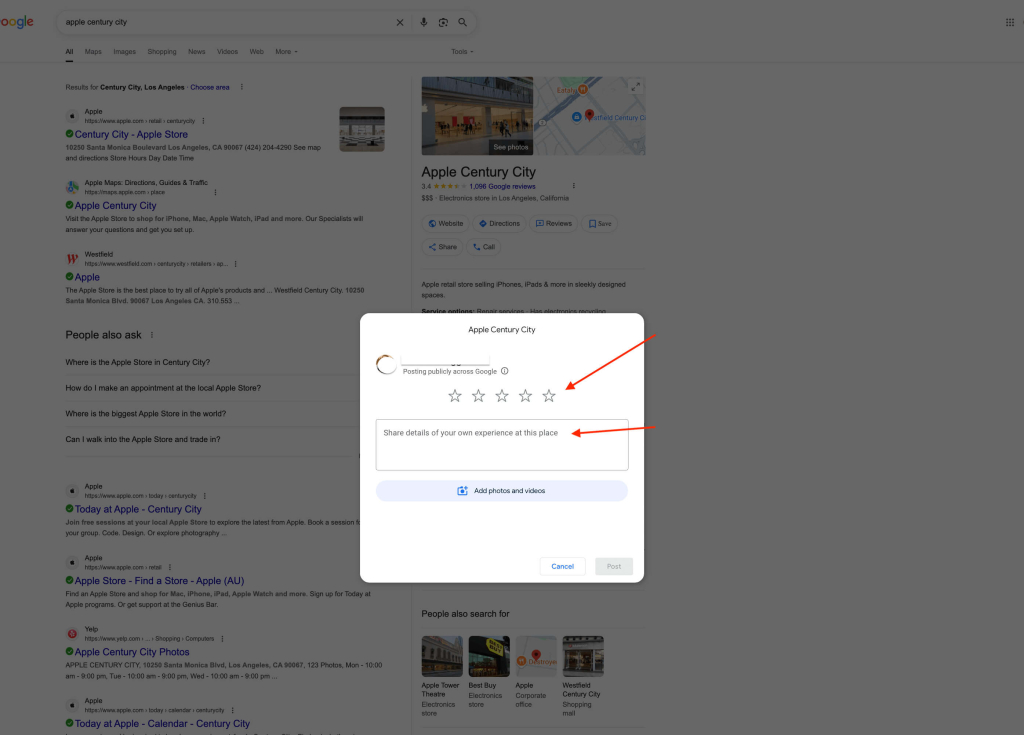Open options beside People also ask

tap(152, 335)
